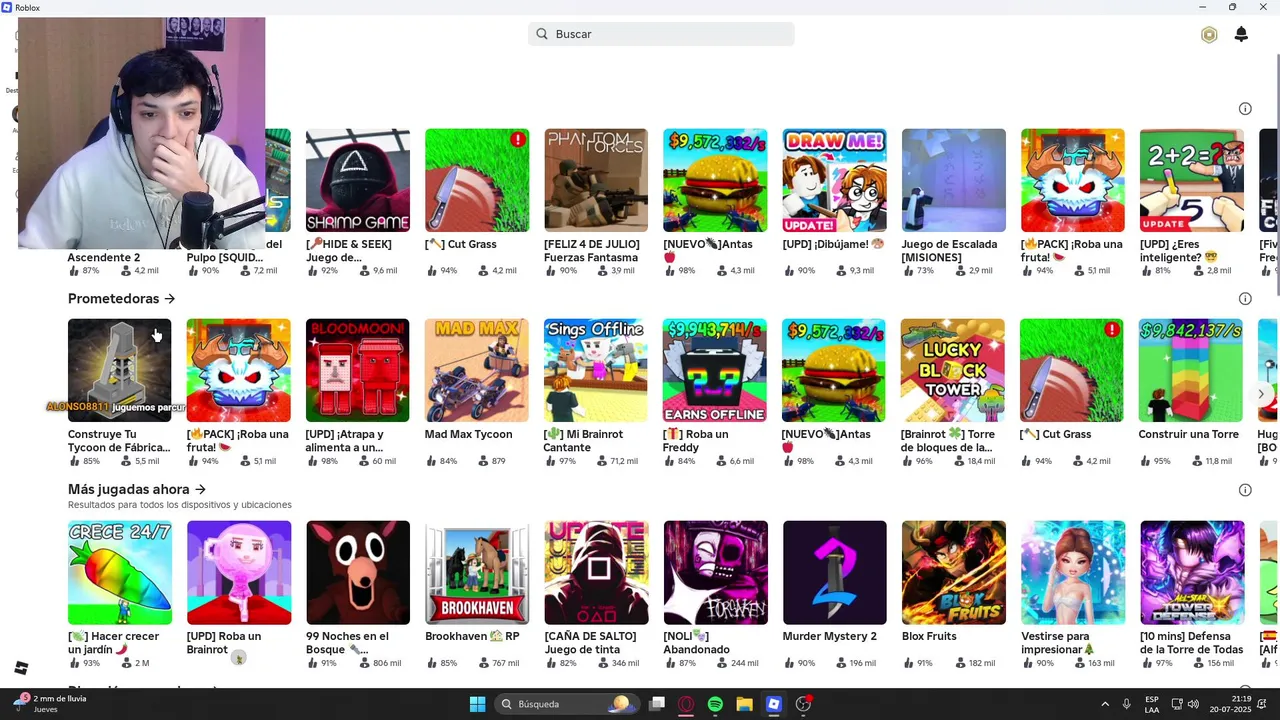
Task: Open the Windows Start button
Action: pos(477,704)
